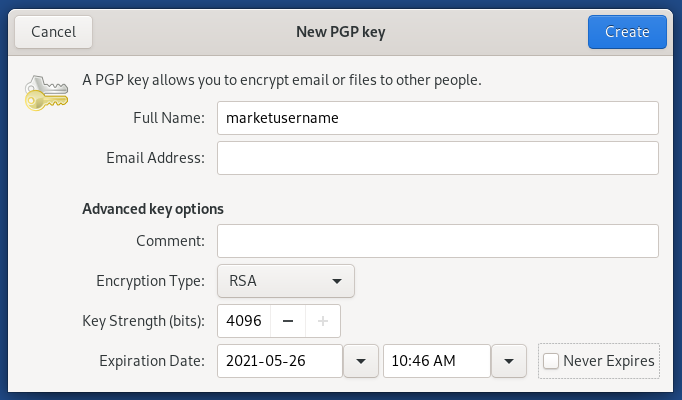Enable the Never Expires checkbox
The width and height of the screenshot is (682, 400).
point(551,361)
